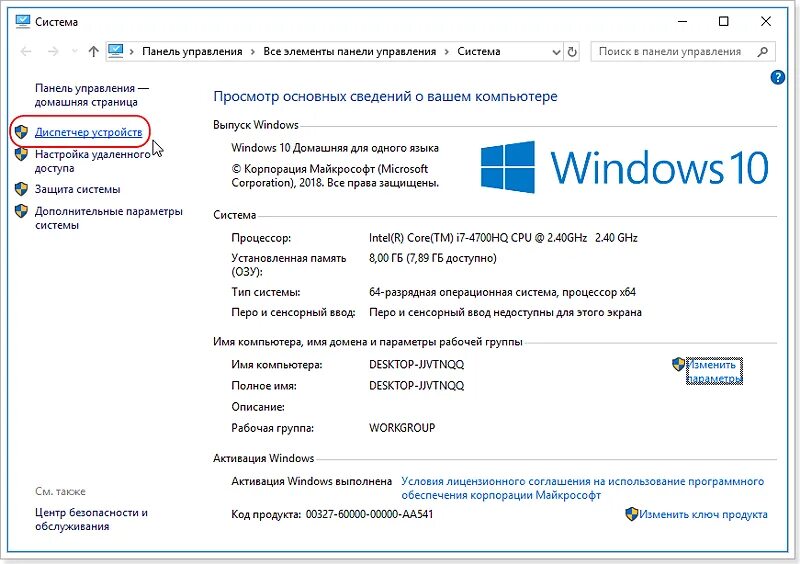Maximize the Система window
This screenshot has height=564, width=800.
[723, 21]
